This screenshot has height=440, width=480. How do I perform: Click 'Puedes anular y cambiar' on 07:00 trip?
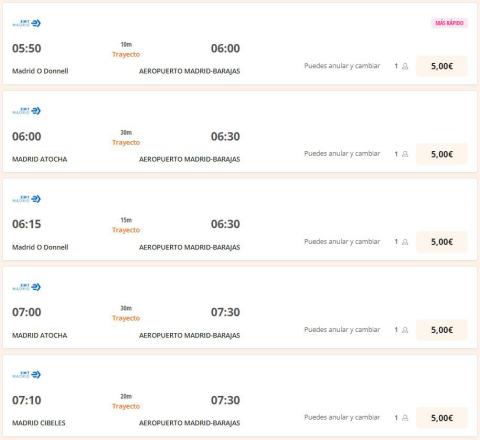[x=342, y=330]
